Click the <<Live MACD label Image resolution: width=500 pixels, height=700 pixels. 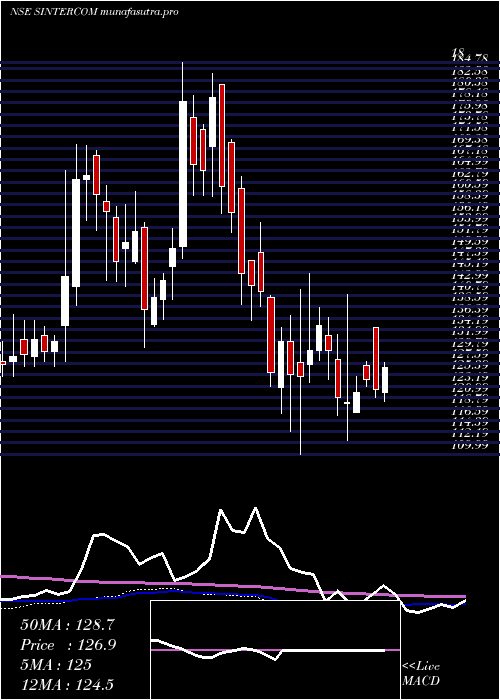421,673
